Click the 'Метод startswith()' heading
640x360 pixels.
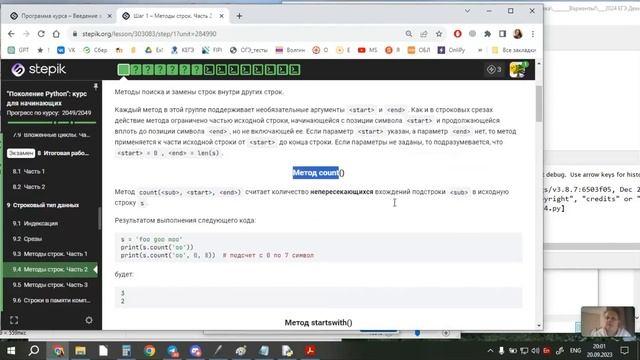318,322
